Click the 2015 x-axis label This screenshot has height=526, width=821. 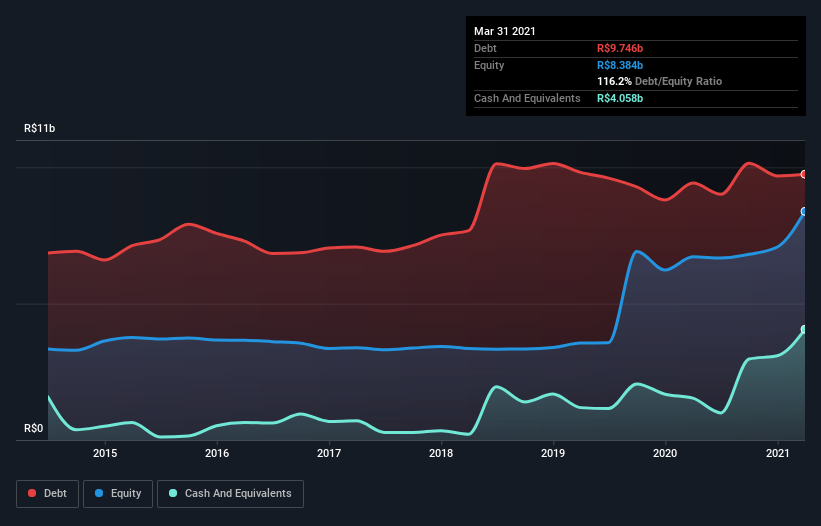click(x=105, y=453)
